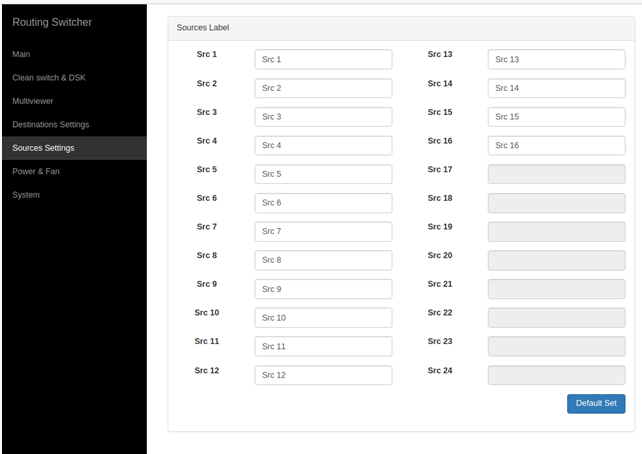Select Sources Settings in sidebar
This screenshot has height=454, width=642.
pos(43,148)
